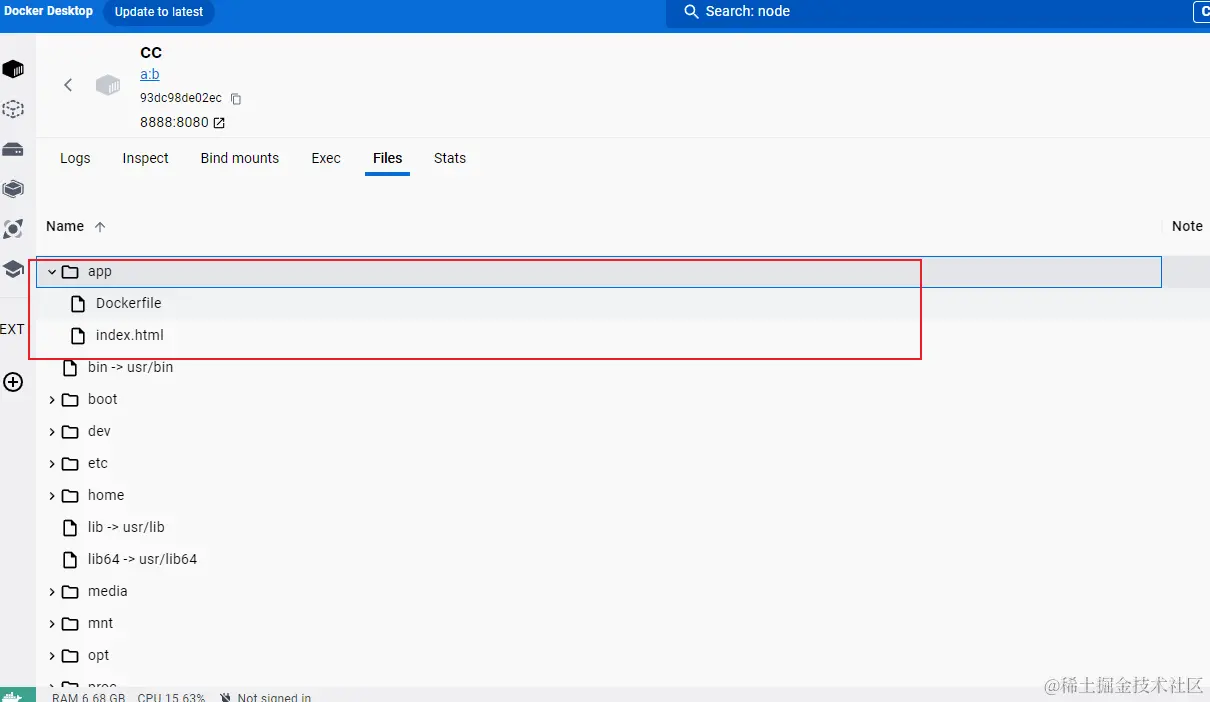Switch to the Logs tab
Image resolution: width=1210 pixels, height=702 pixels.
75,158
